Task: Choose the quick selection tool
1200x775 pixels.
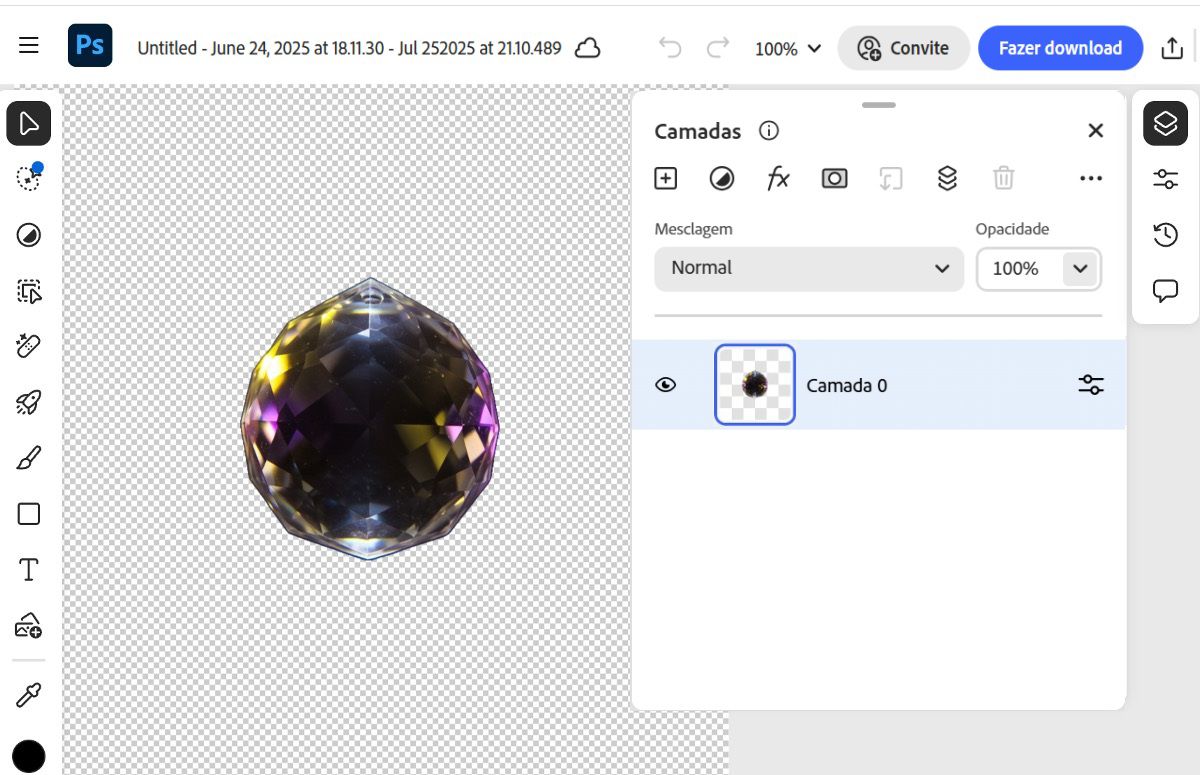Action: (x=29, y=178)
